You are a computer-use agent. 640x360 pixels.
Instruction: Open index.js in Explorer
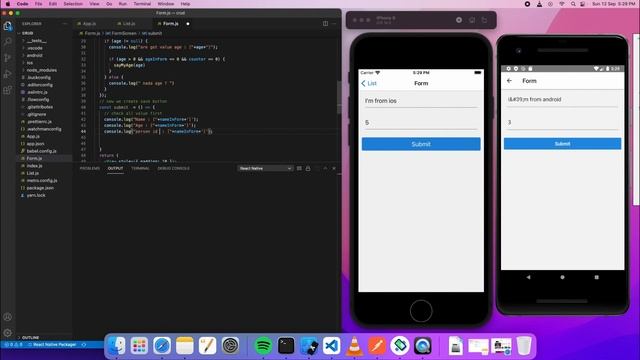point(34,166)
